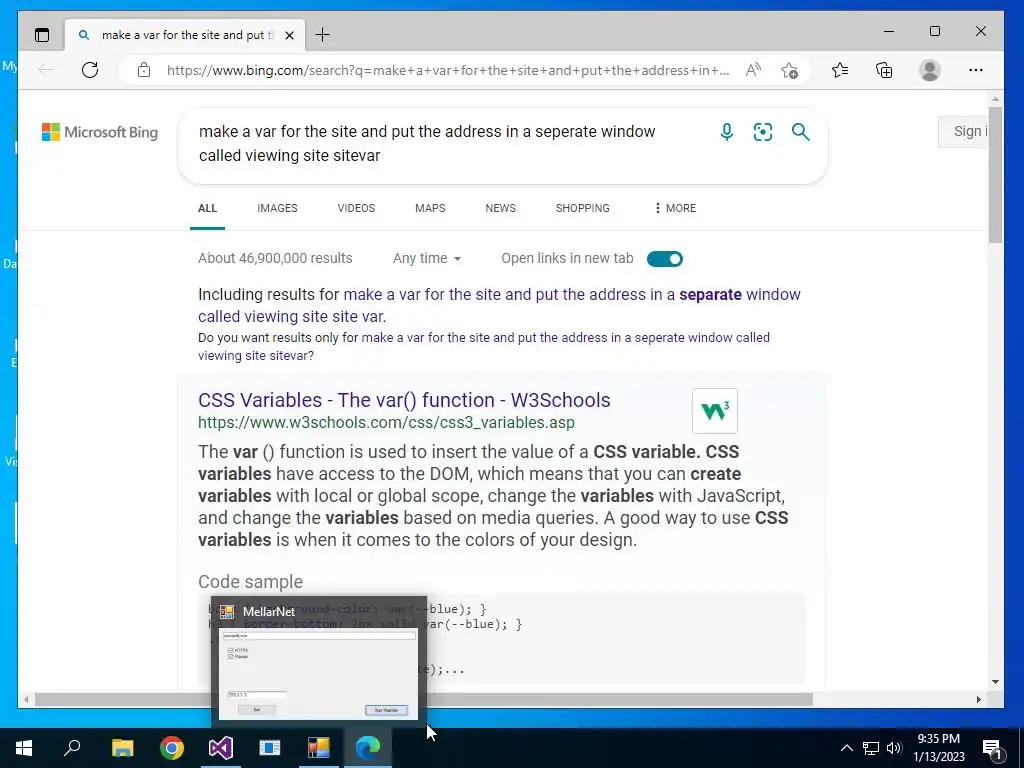
Task: Refresh the current page
Action: click(90, 70)
